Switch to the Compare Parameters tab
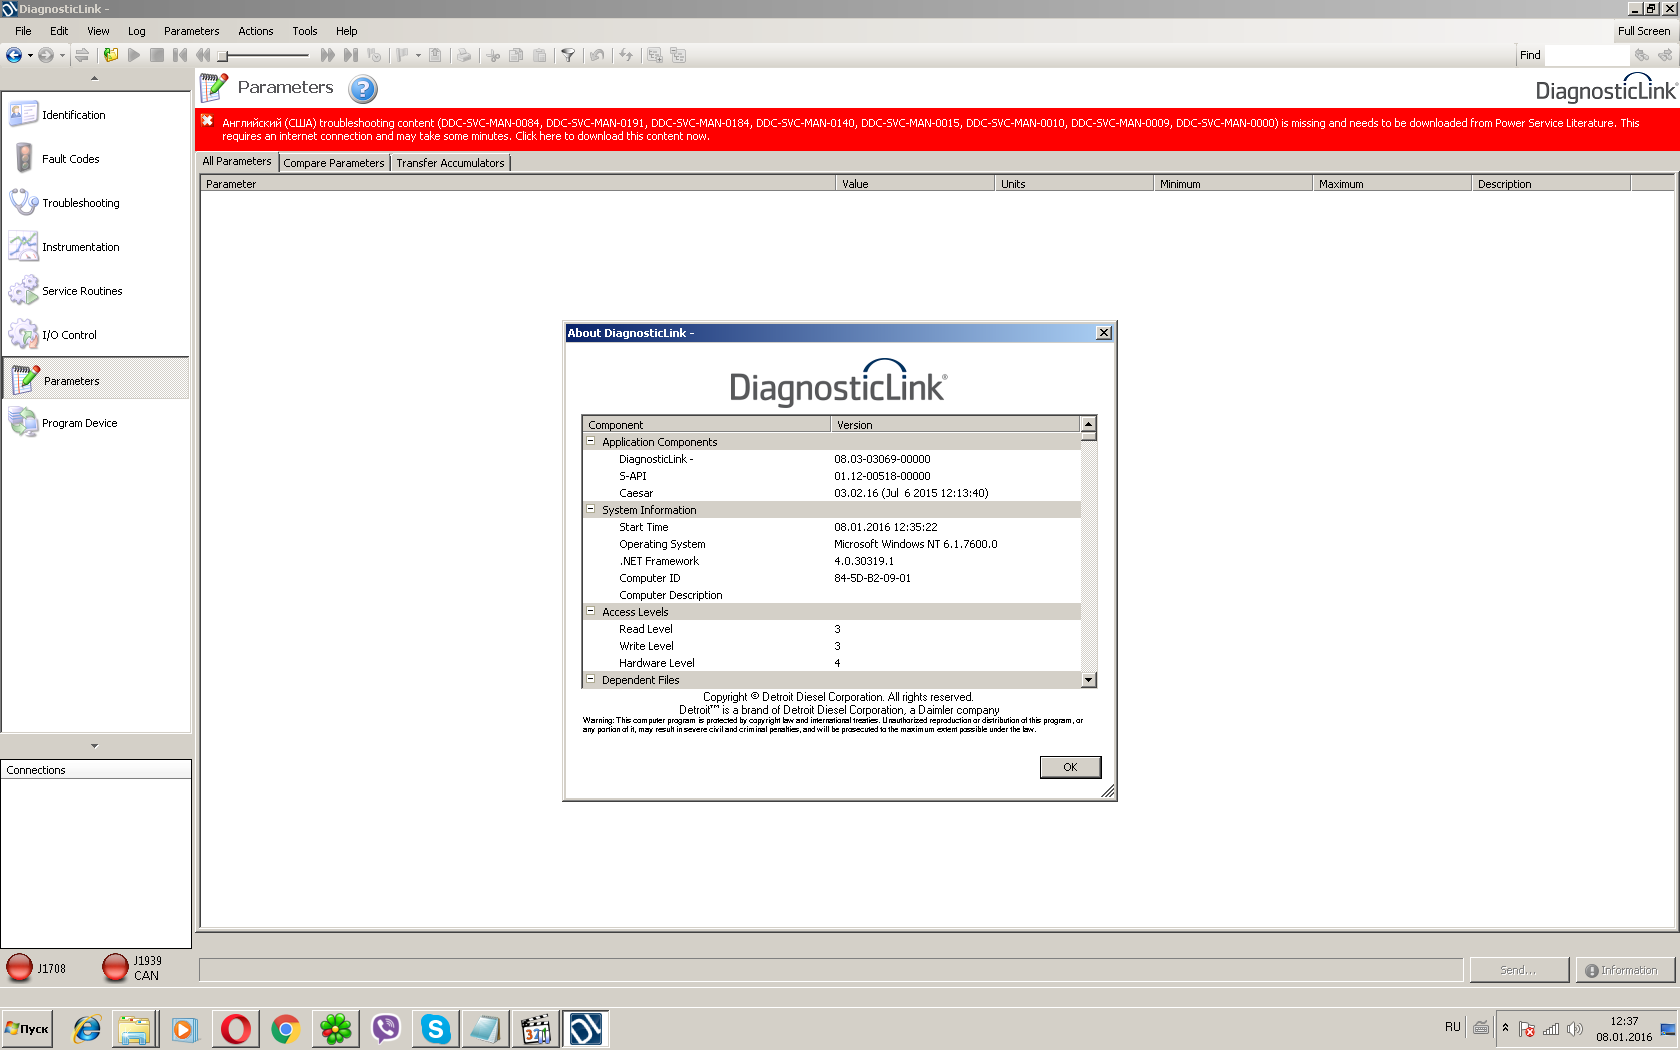Screen dimensions: 1680x1050 coord(334,163)
